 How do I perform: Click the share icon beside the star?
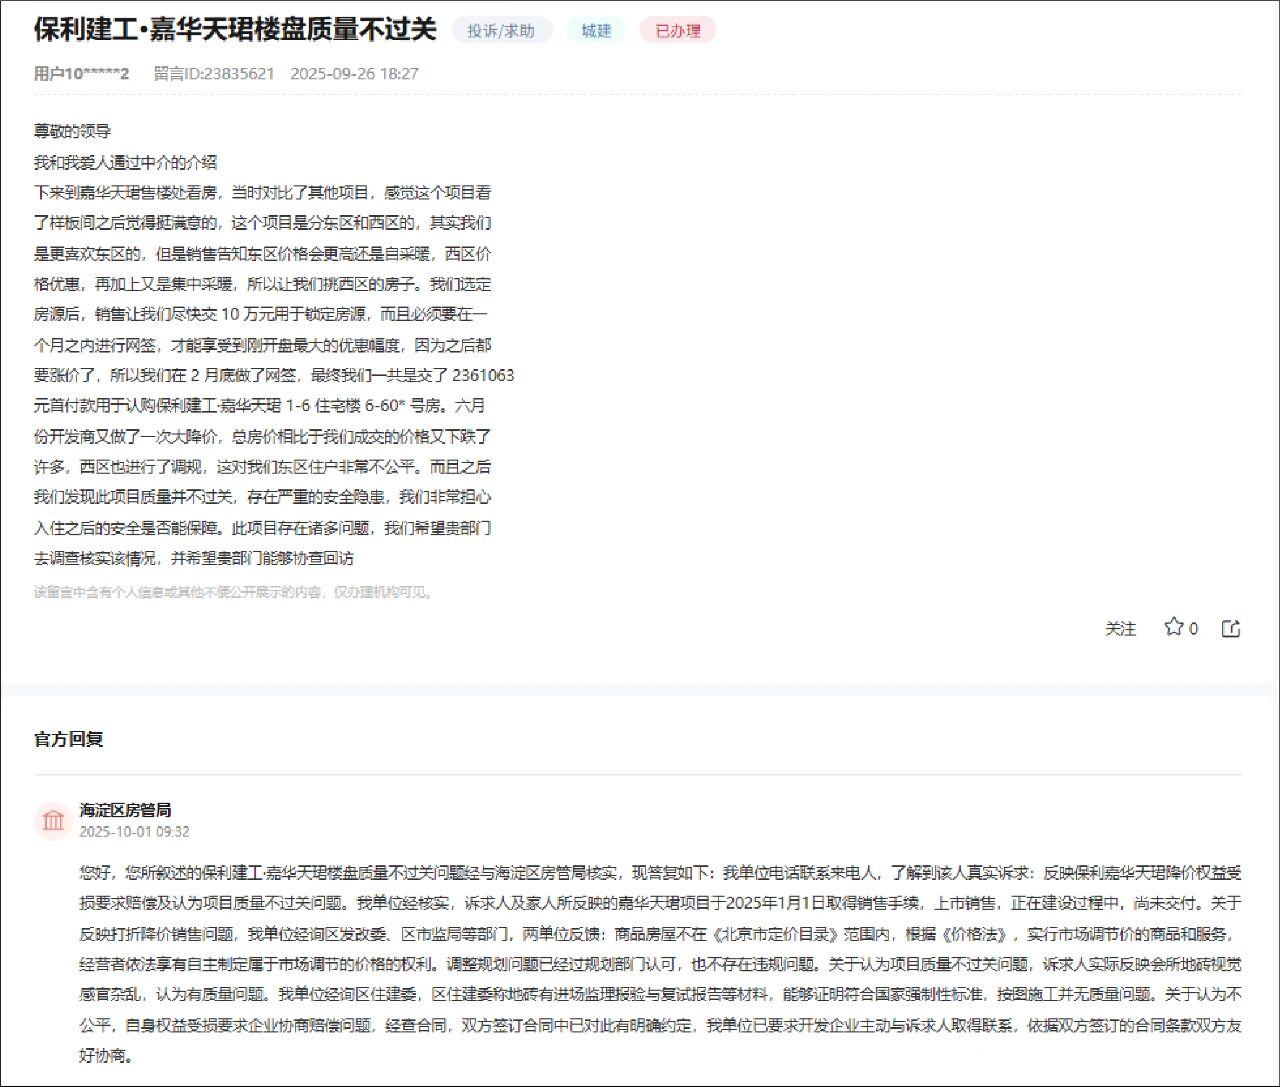(x=1231, y=628)
